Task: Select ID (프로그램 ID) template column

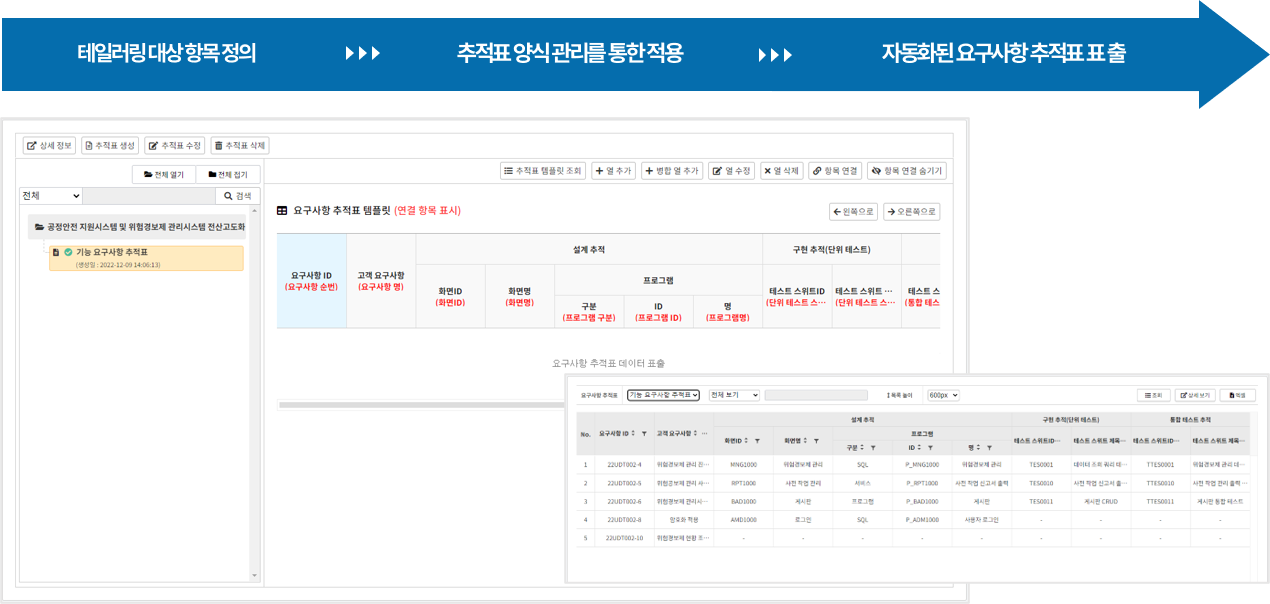Action: coord(658,311)
